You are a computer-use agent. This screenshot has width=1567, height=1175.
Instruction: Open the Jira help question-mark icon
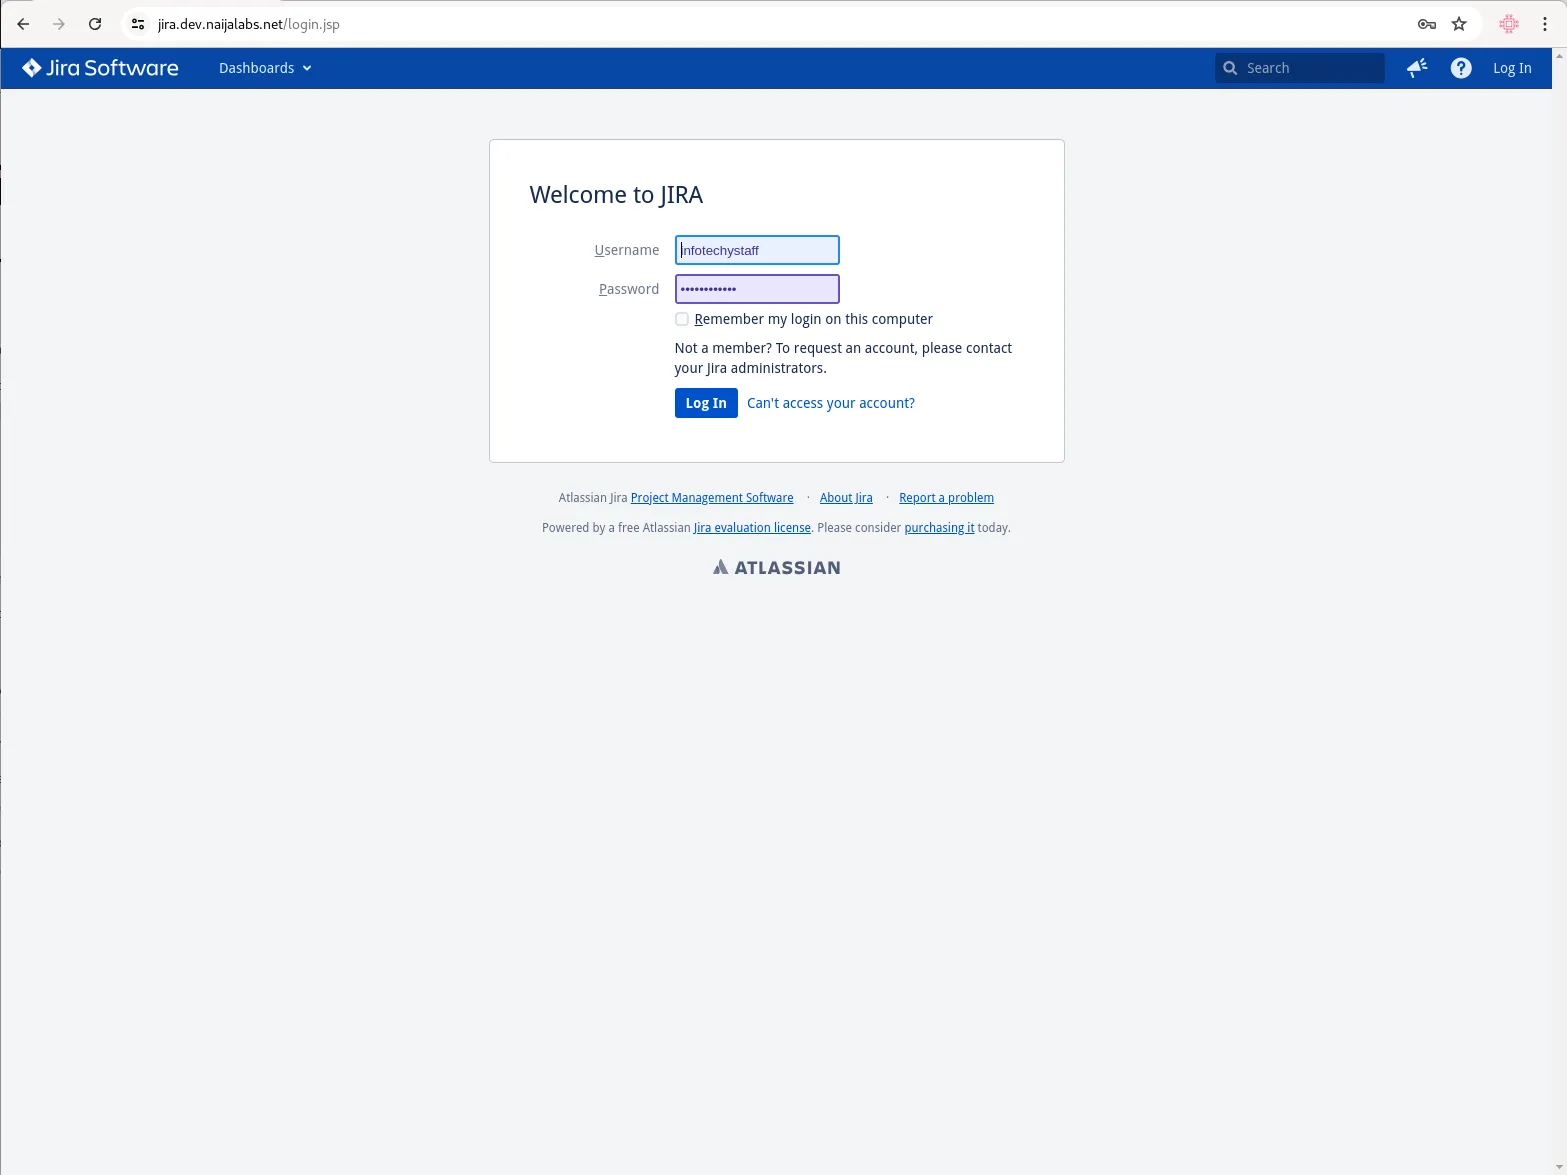coord(1461,68)
